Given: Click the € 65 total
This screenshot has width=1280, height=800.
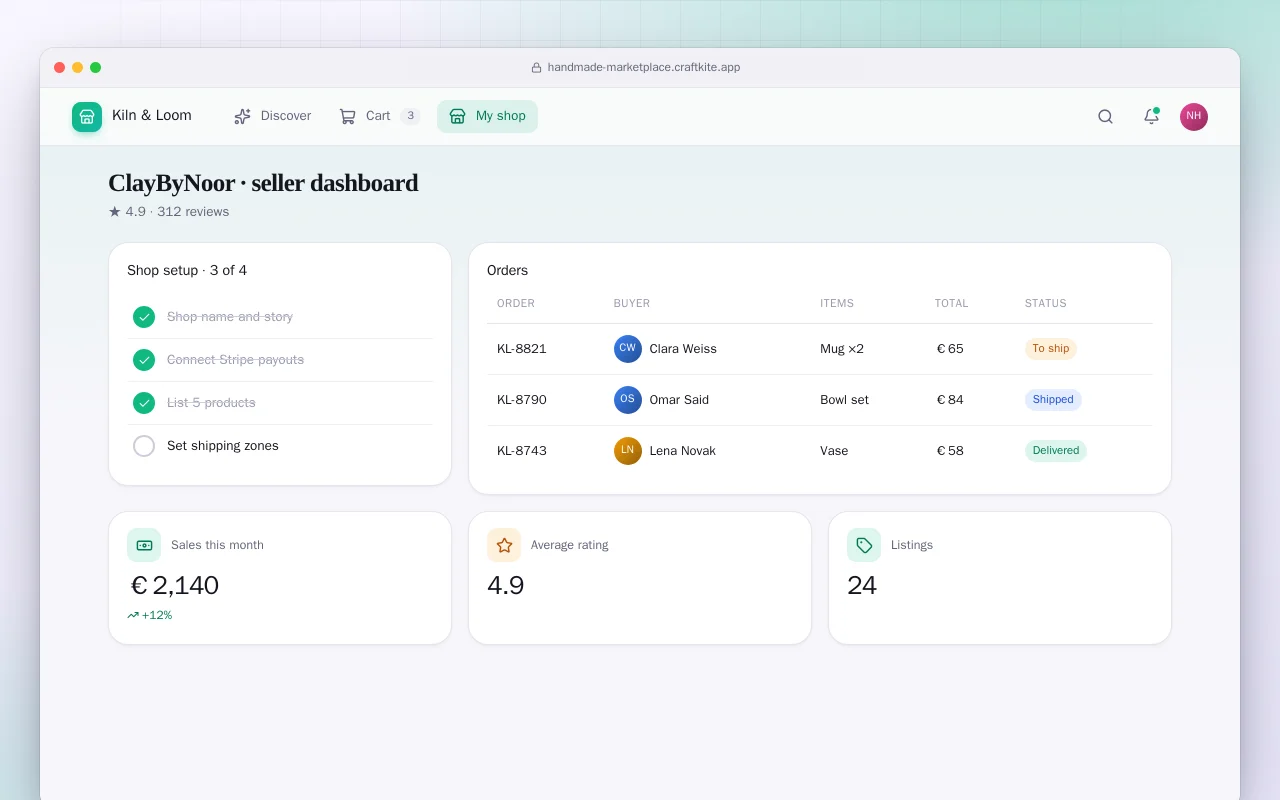Looking at the screenshot, I should (x=950, y=349).
